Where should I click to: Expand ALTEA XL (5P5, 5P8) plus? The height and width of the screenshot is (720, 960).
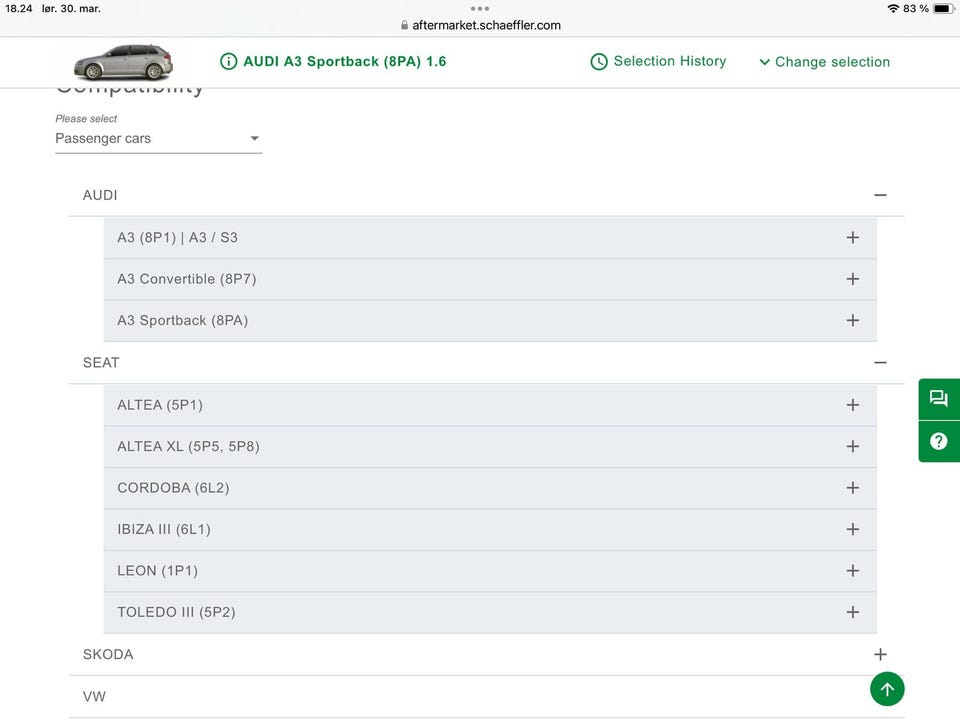(853, 446)
